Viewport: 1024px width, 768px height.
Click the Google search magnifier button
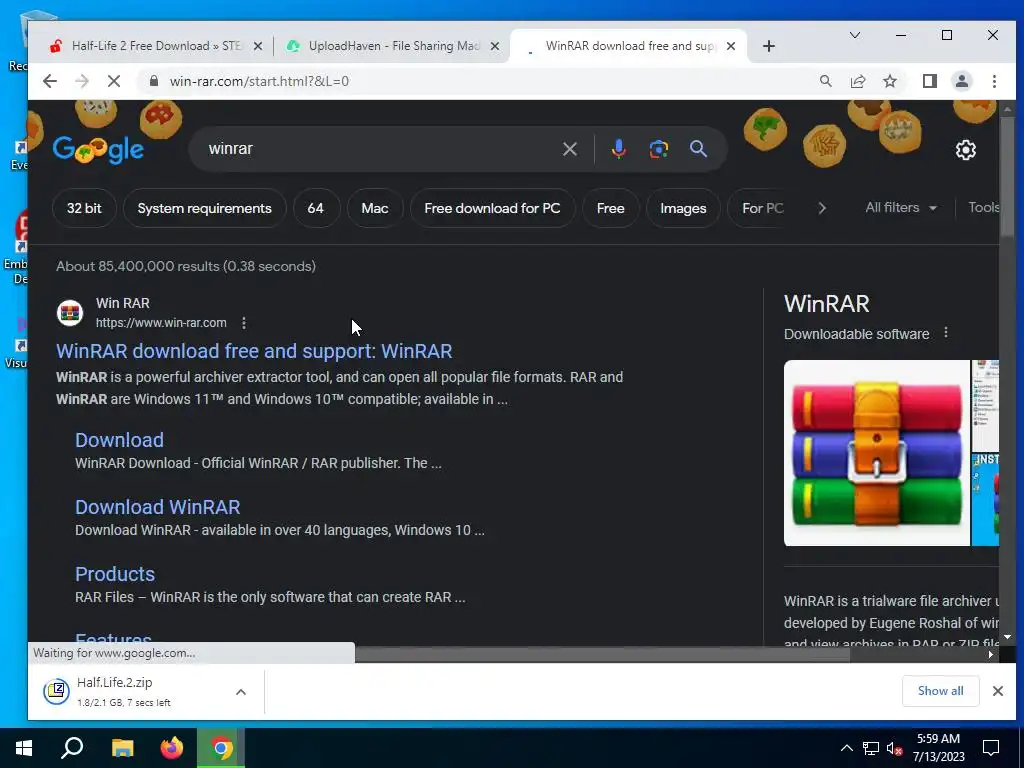coord(698,149)
